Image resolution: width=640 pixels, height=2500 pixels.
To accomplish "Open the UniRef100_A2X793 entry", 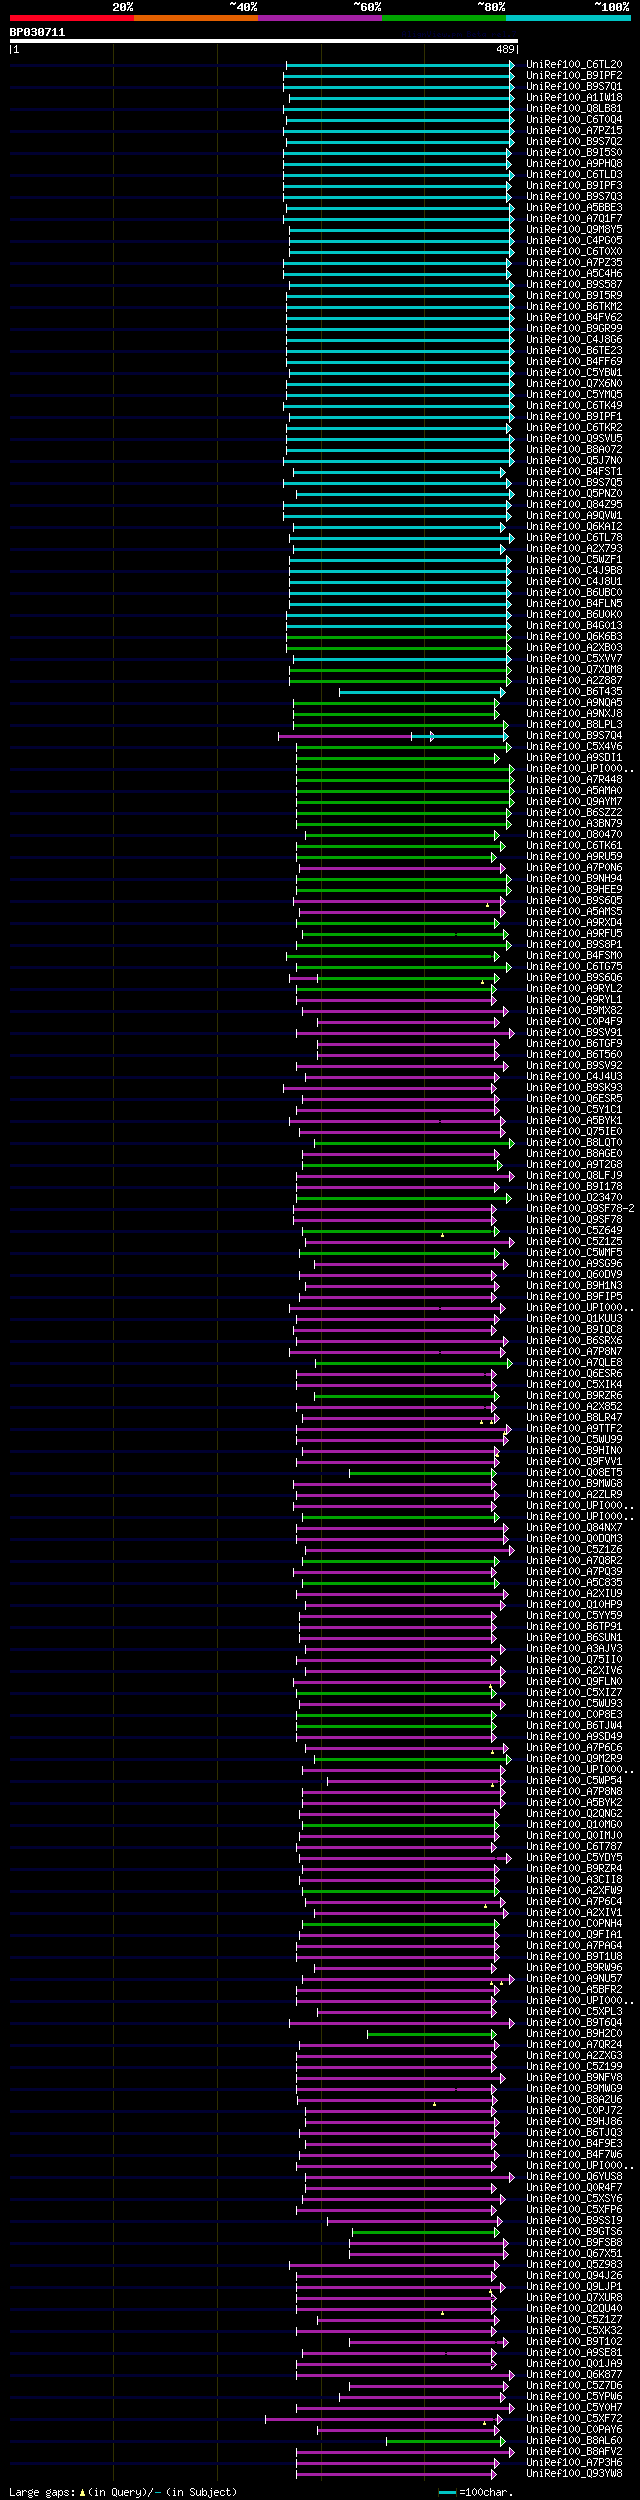I will [x=574, y=549].
